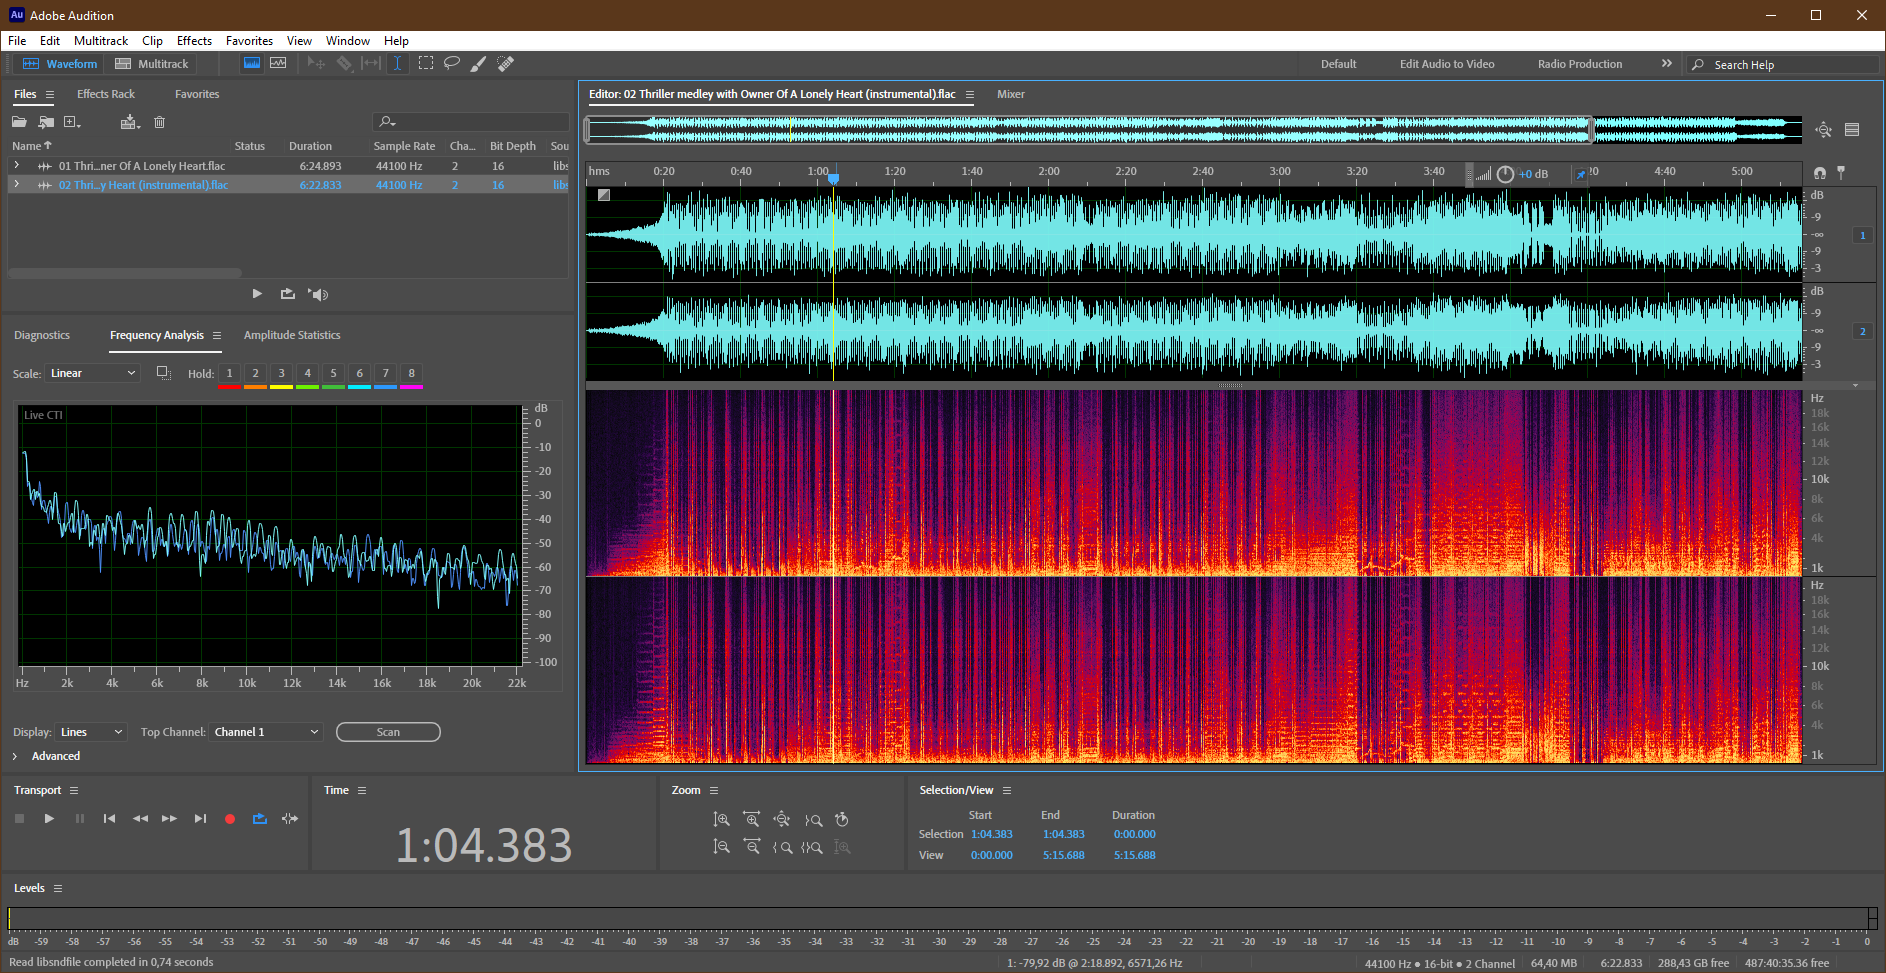Viewport: 1886px width, 973px height.
Task: Toggle Show Spectral Pitch Display button
Action: [x=278, y=63]
